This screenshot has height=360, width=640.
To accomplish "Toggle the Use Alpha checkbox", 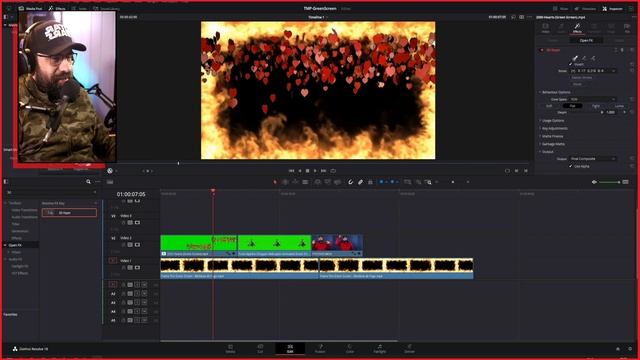I will [571, 166].
